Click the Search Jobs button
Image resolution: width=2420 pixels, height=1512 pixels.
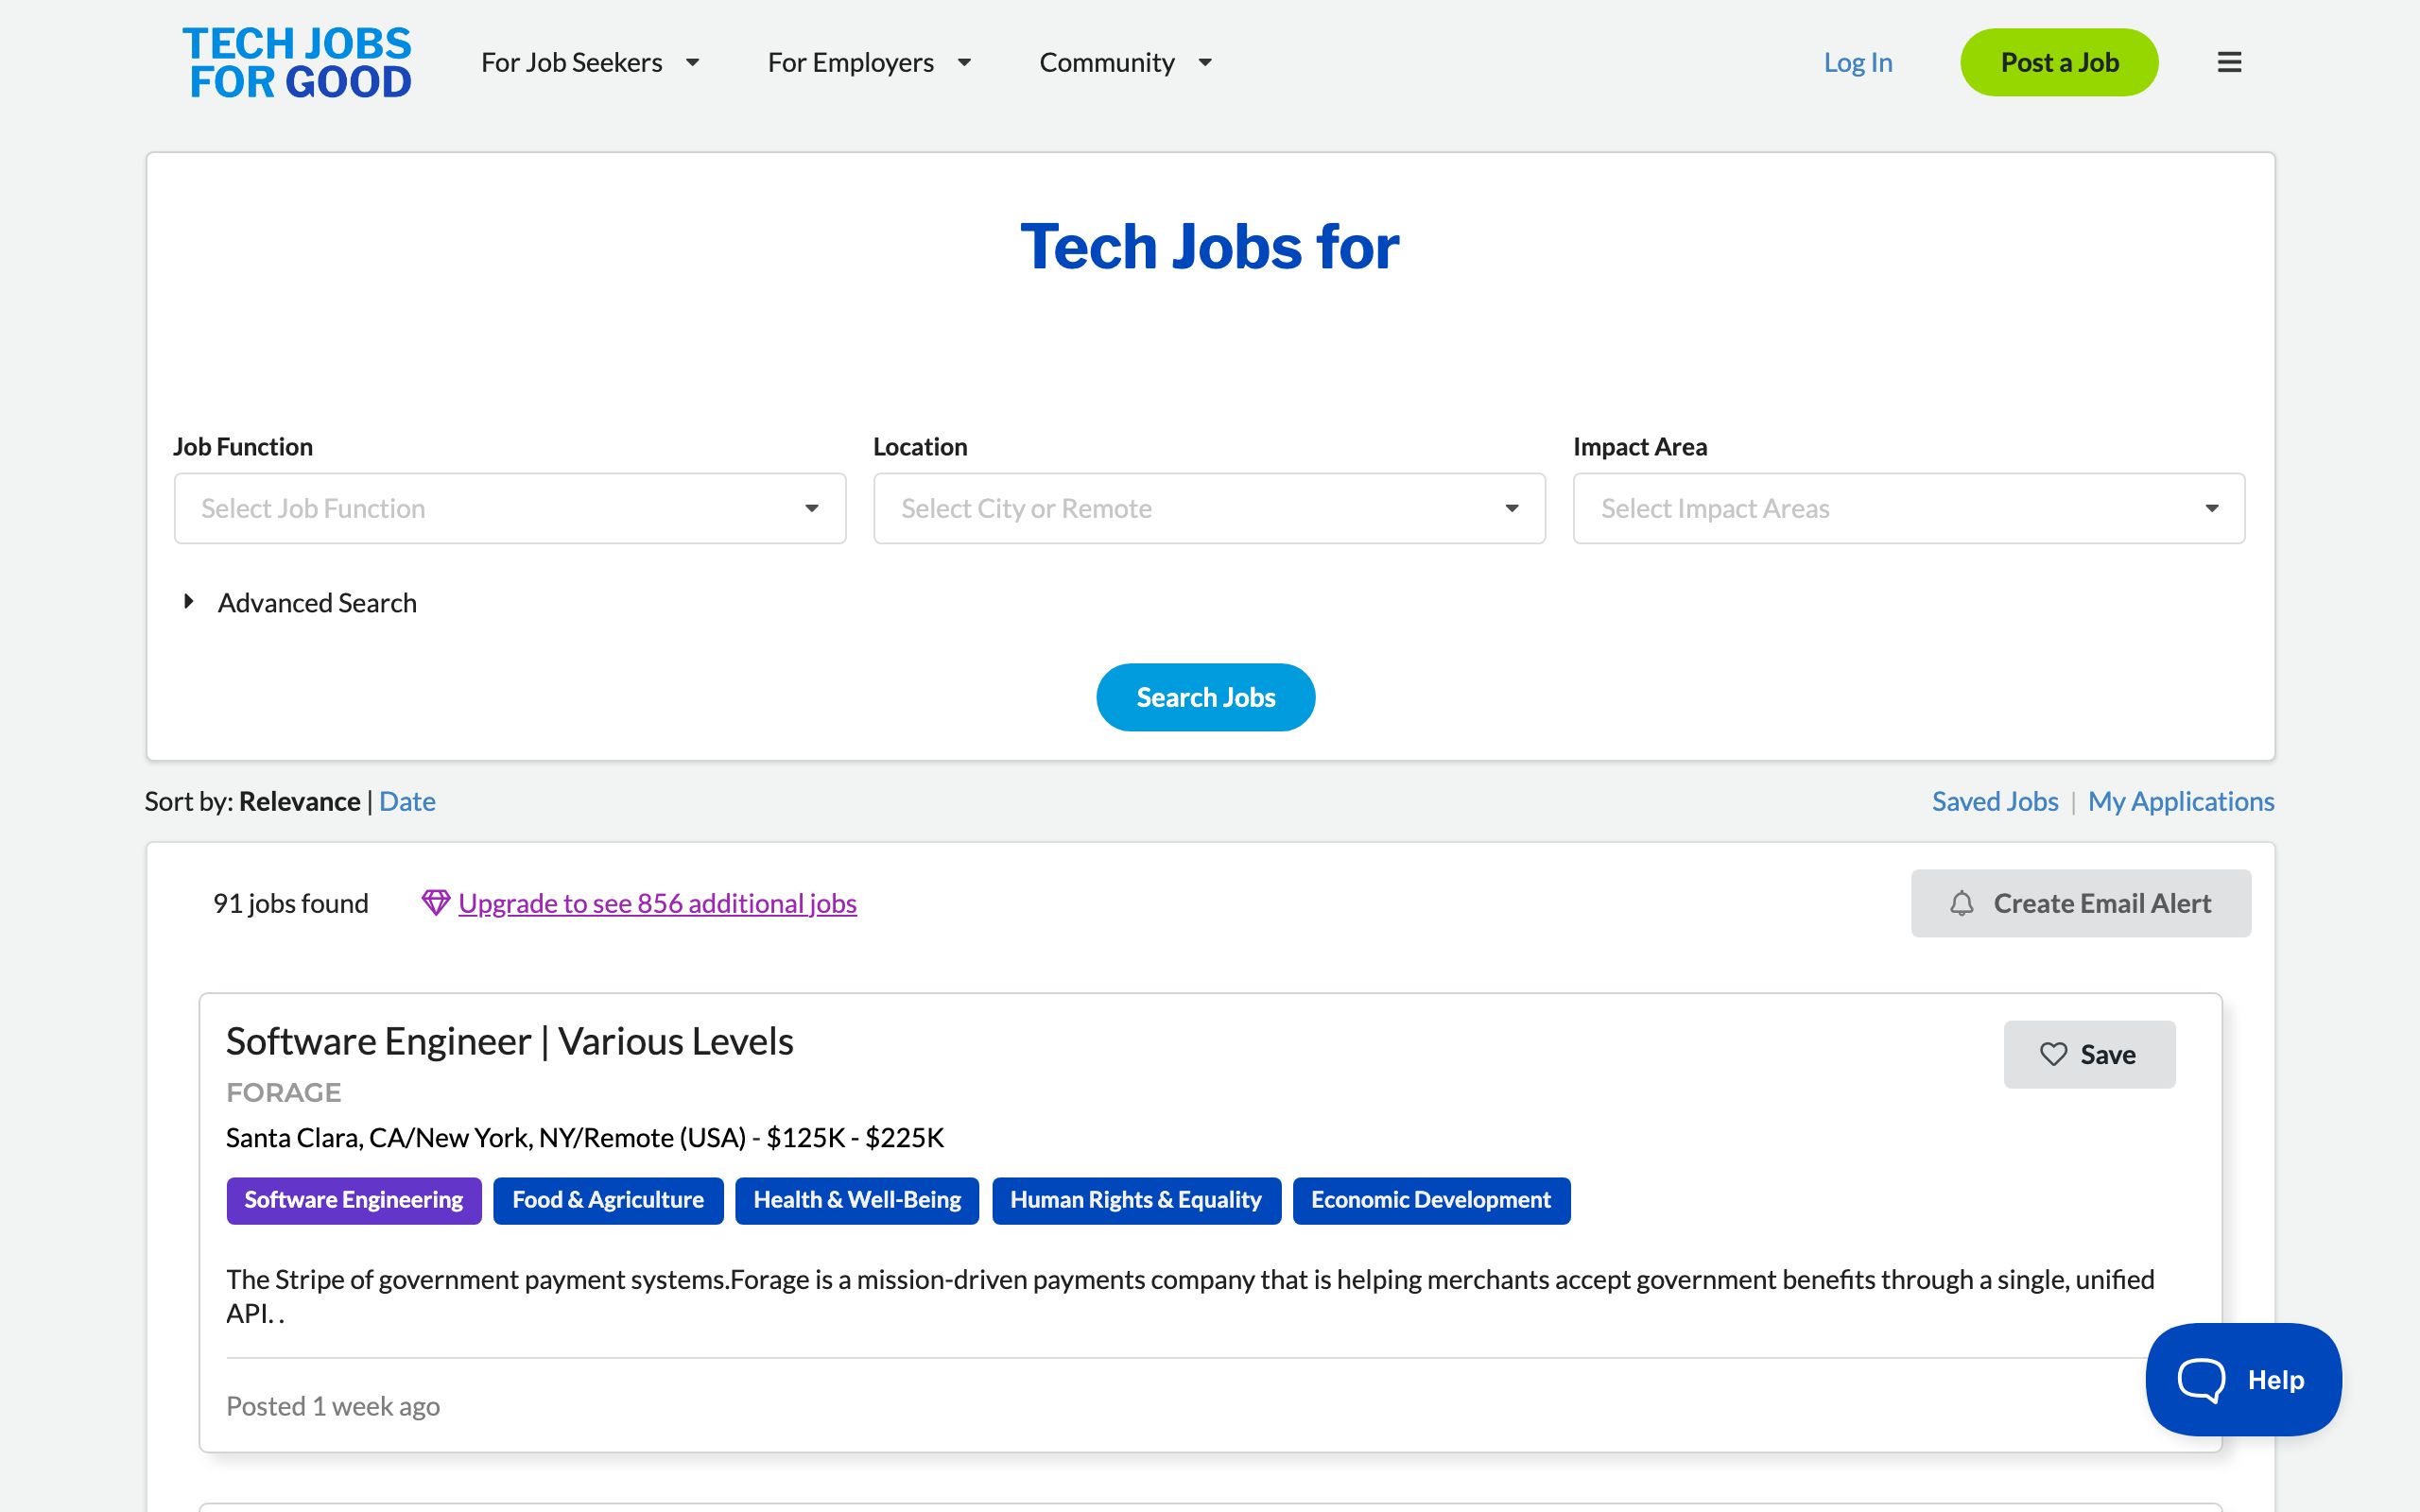[1205, 697]
